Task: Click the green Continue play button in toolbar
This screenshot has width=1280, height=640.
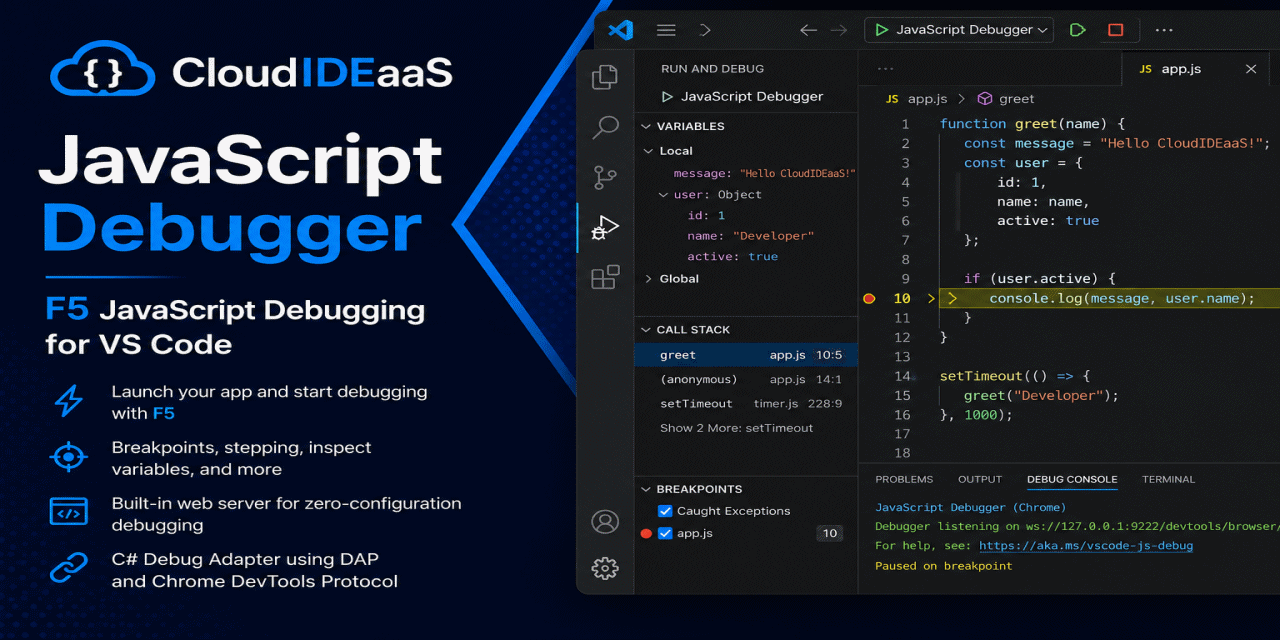Action: pos(1077,30)
